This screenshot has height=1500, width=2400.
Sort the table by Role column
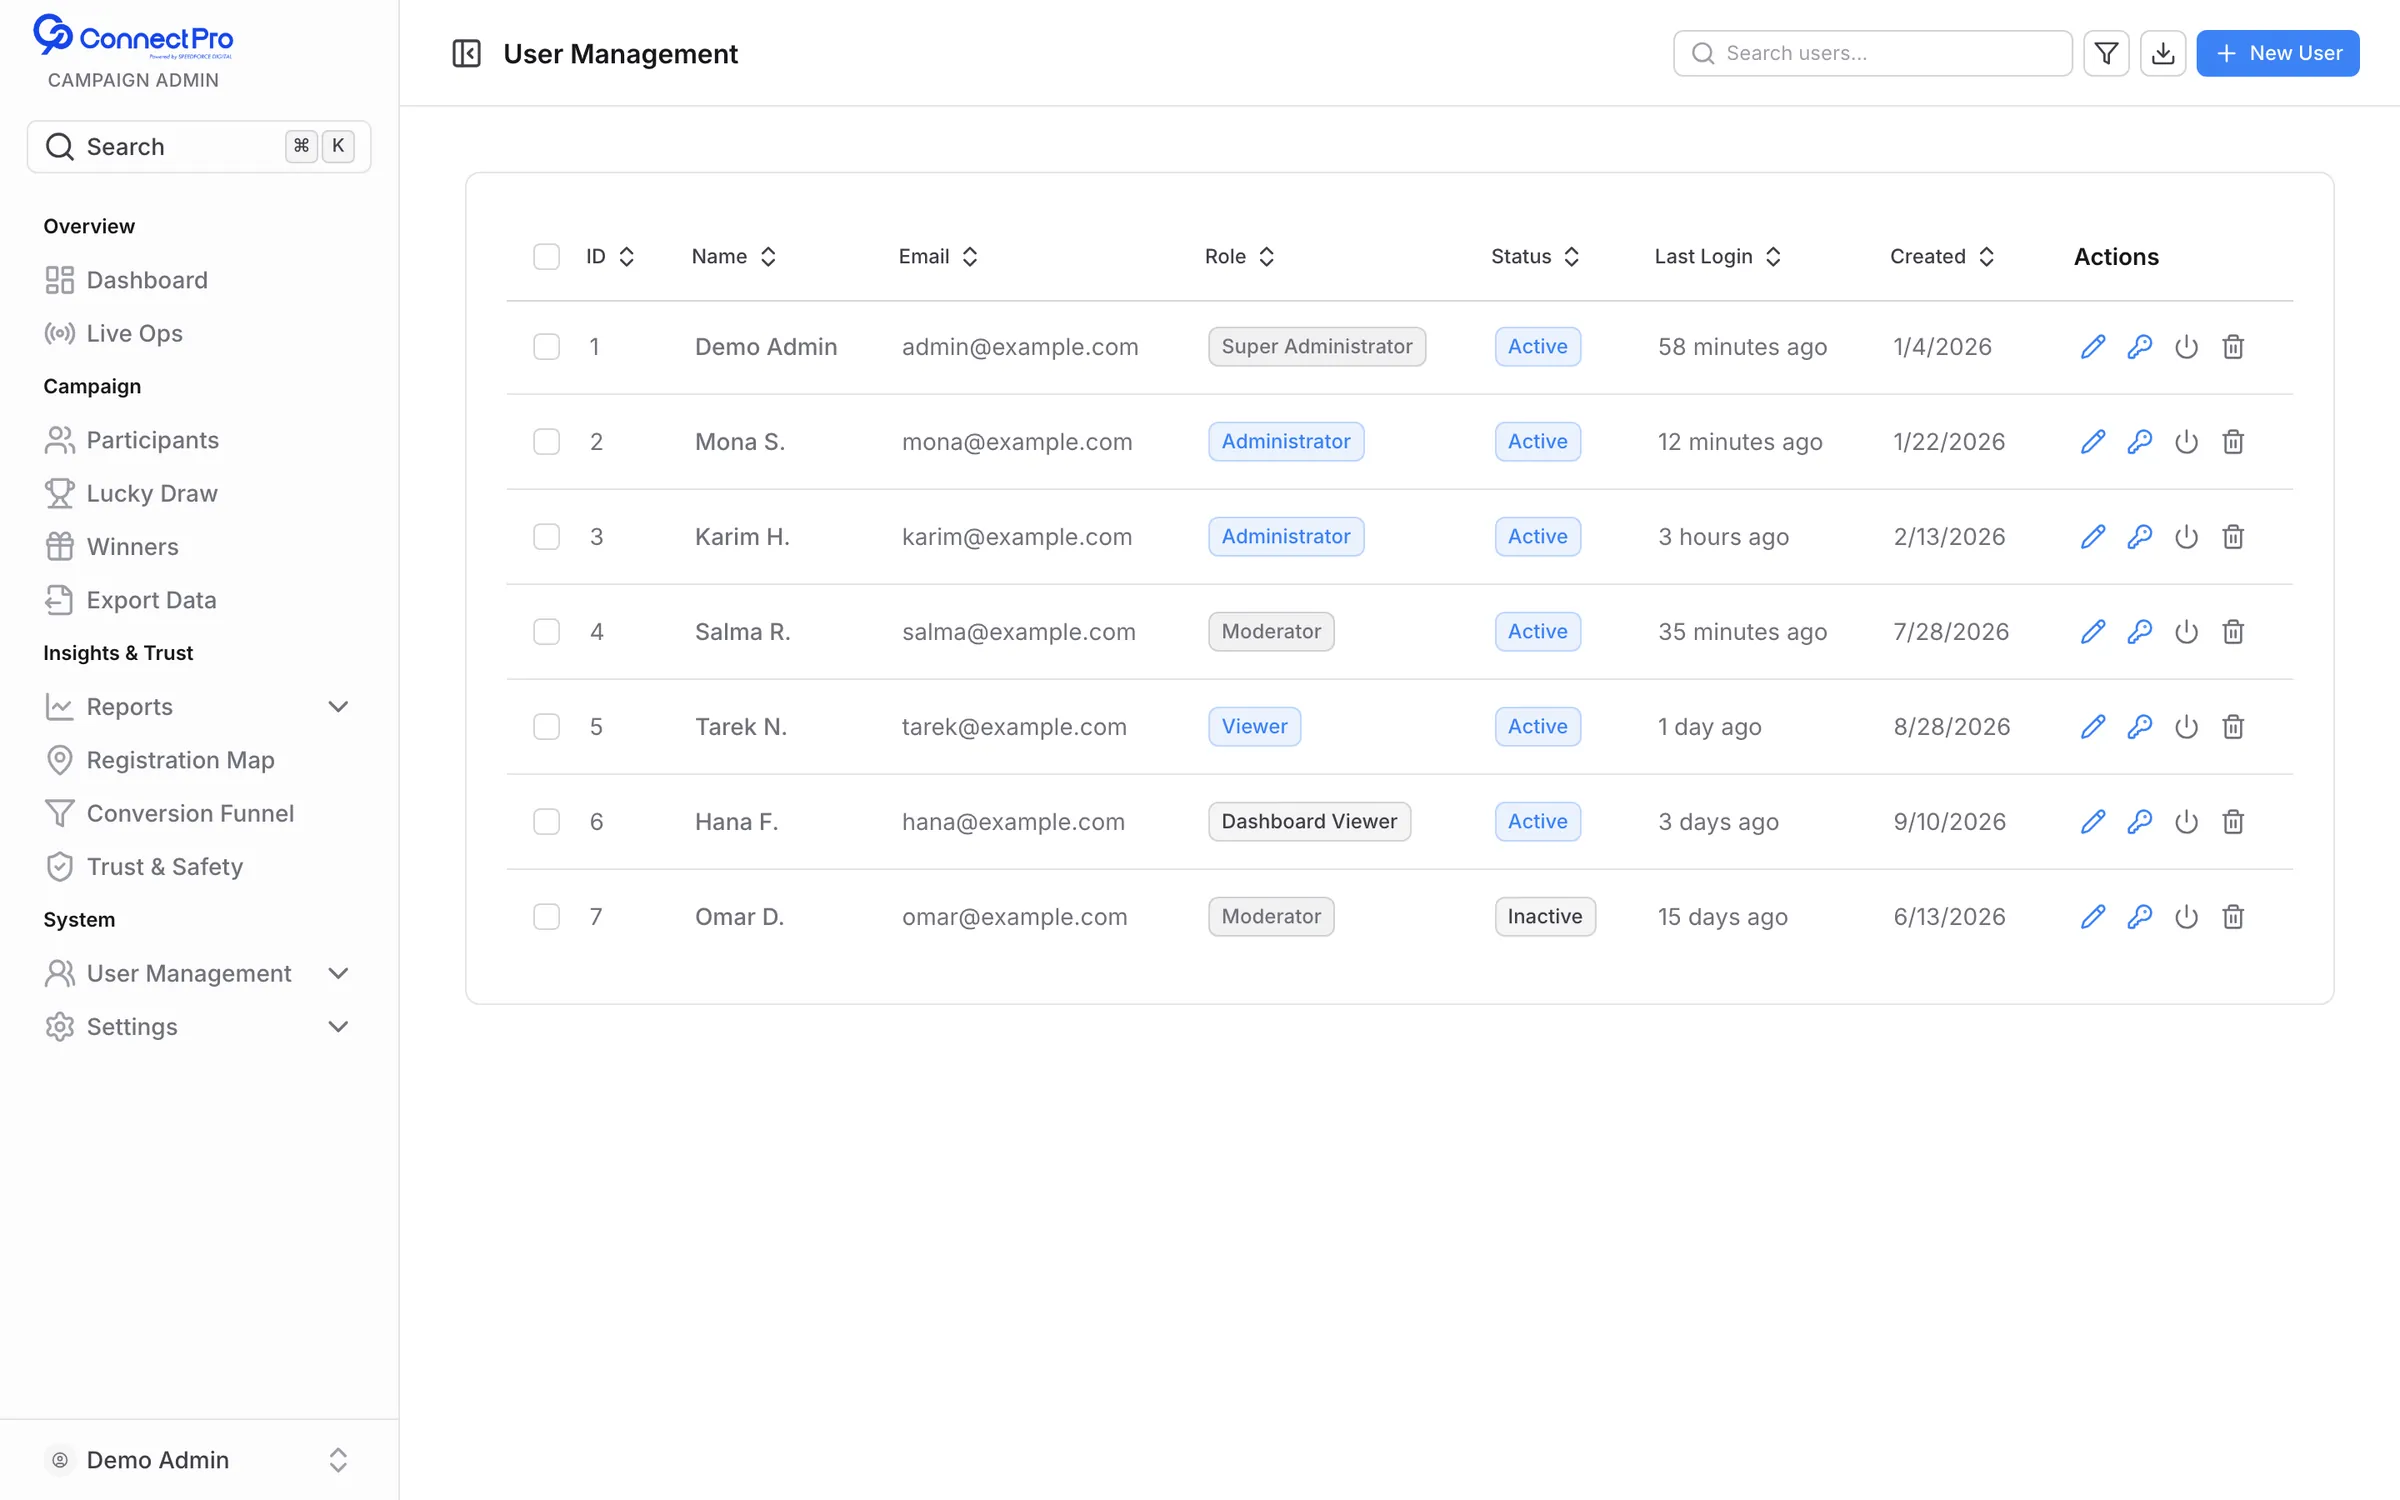[1240, 257]
